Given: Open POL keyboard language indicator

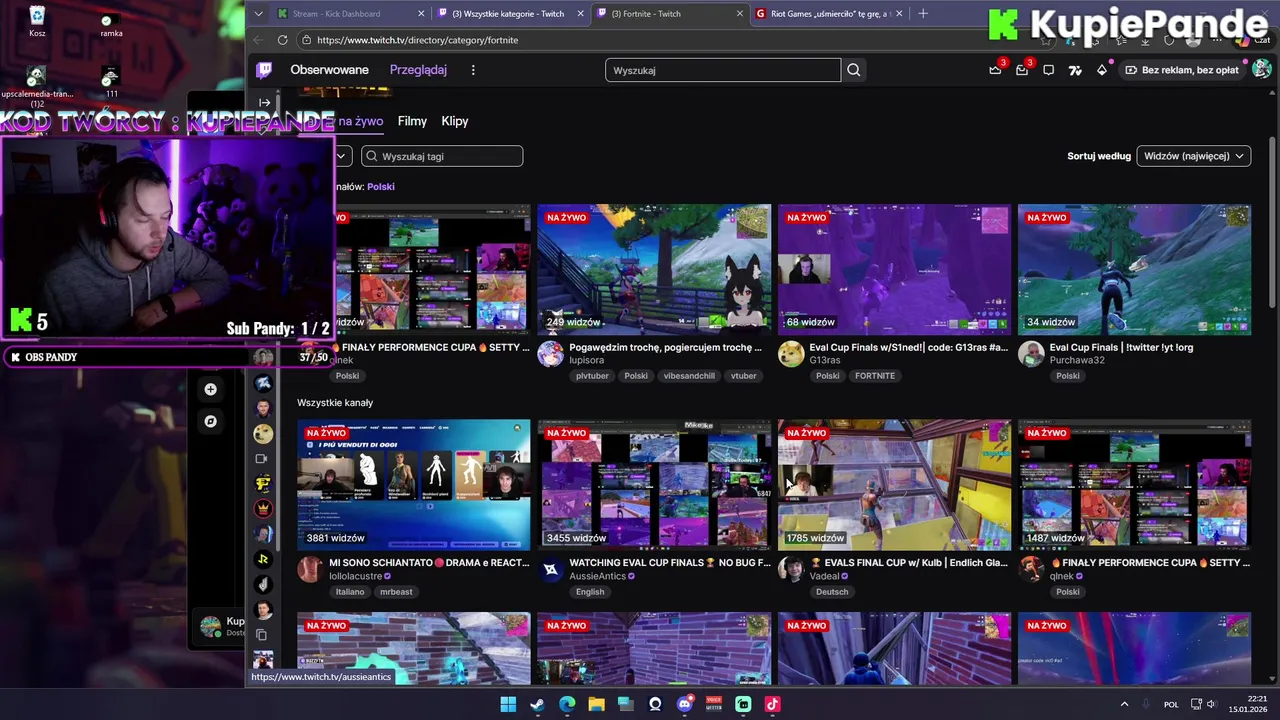Looking at the screenshot, I should [1171, 704].
